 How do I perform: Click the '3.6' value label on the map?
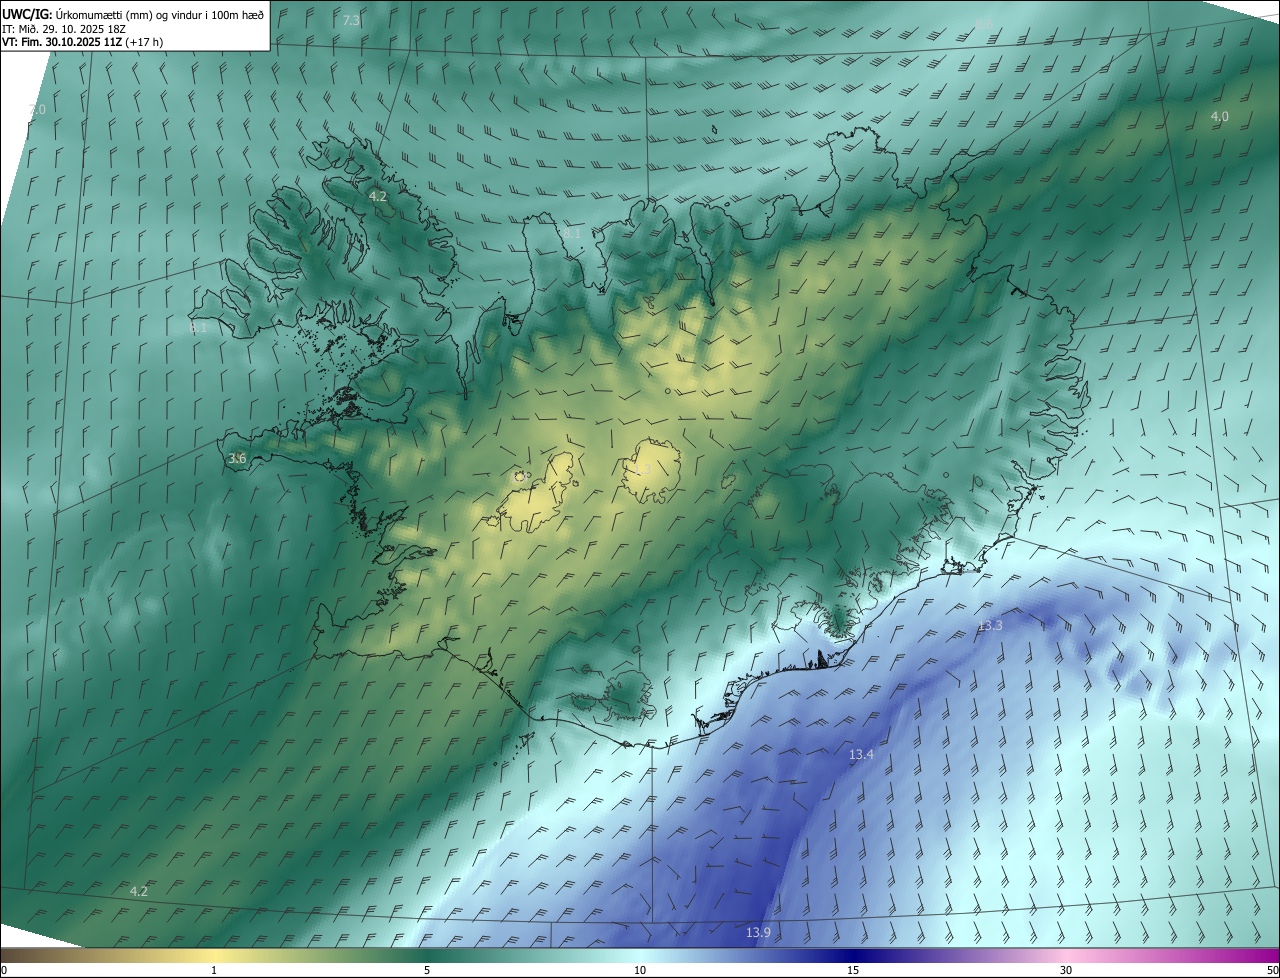[x=237, y=458]
